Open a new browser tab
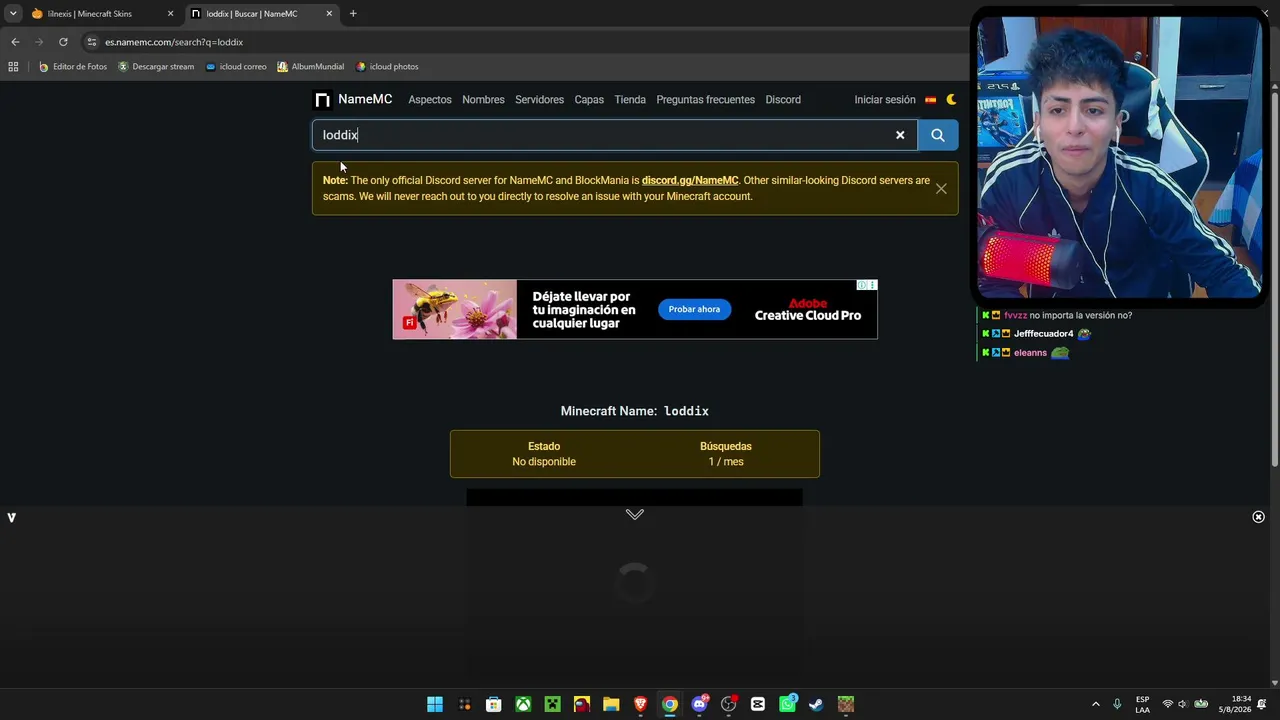 tap(353, 14)
